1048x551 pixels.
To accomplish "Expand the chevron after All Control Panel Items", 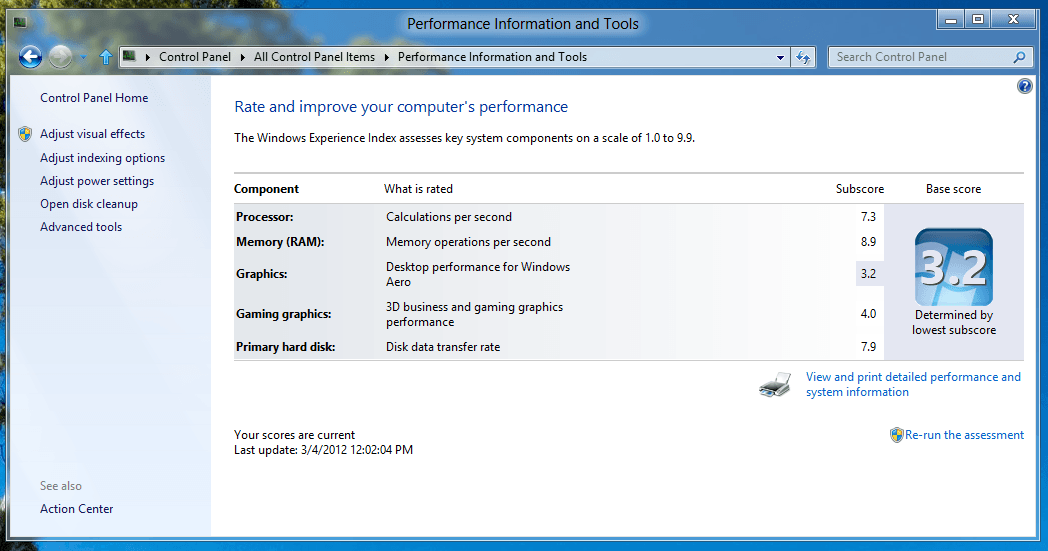I will tap(386, 58).
